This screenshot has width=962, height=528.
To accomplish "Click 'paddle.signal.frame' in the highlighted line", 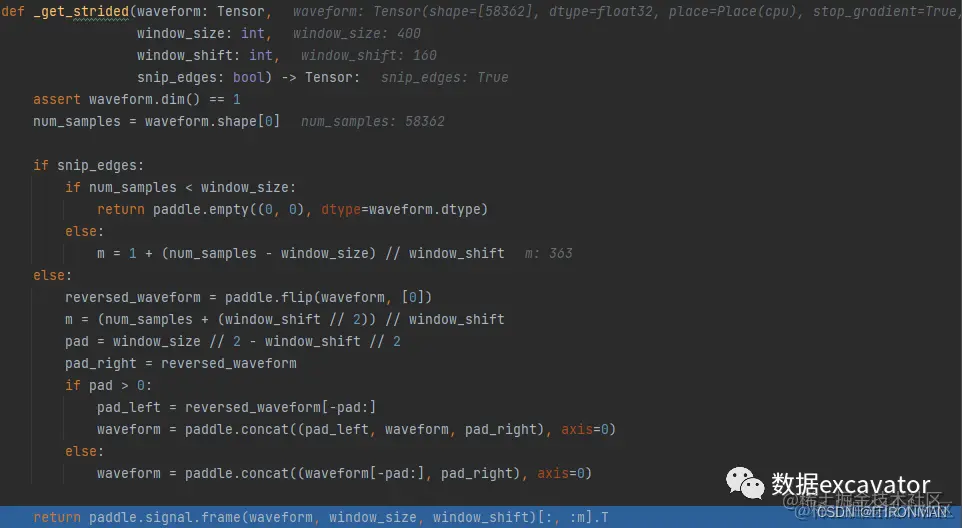I will click(164, 518).
